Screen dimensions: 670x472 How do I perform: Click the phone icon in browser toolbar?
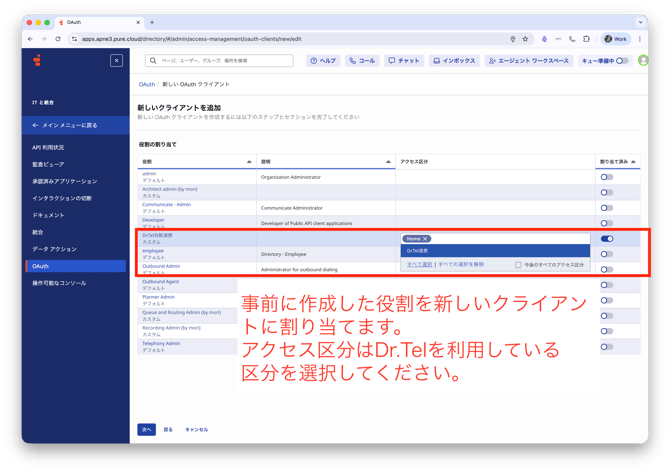coord(572,39)
